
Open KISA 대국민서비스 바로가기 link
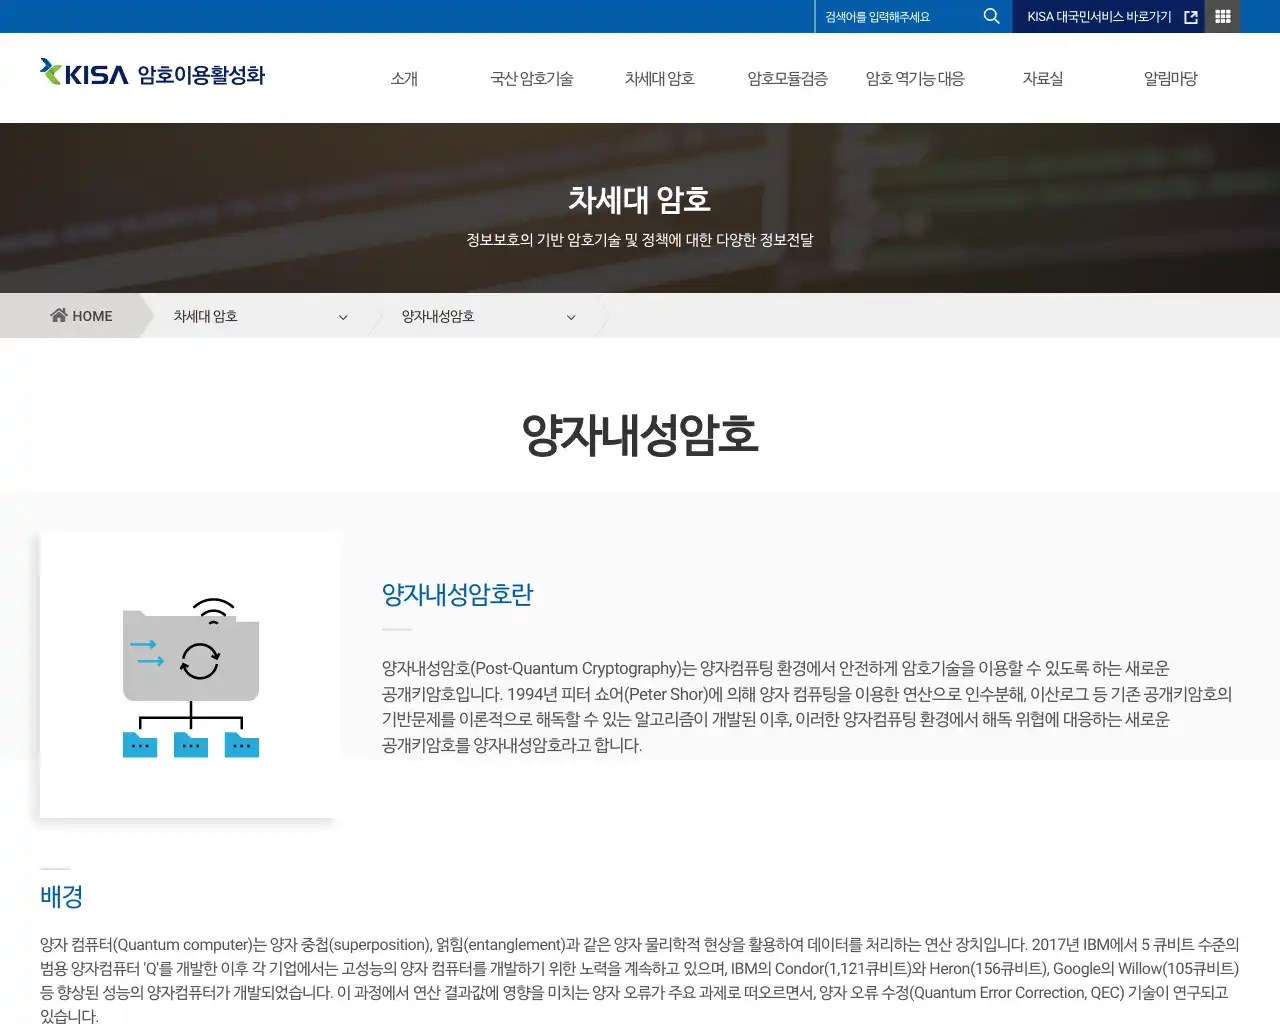(x=1109, y=17)
